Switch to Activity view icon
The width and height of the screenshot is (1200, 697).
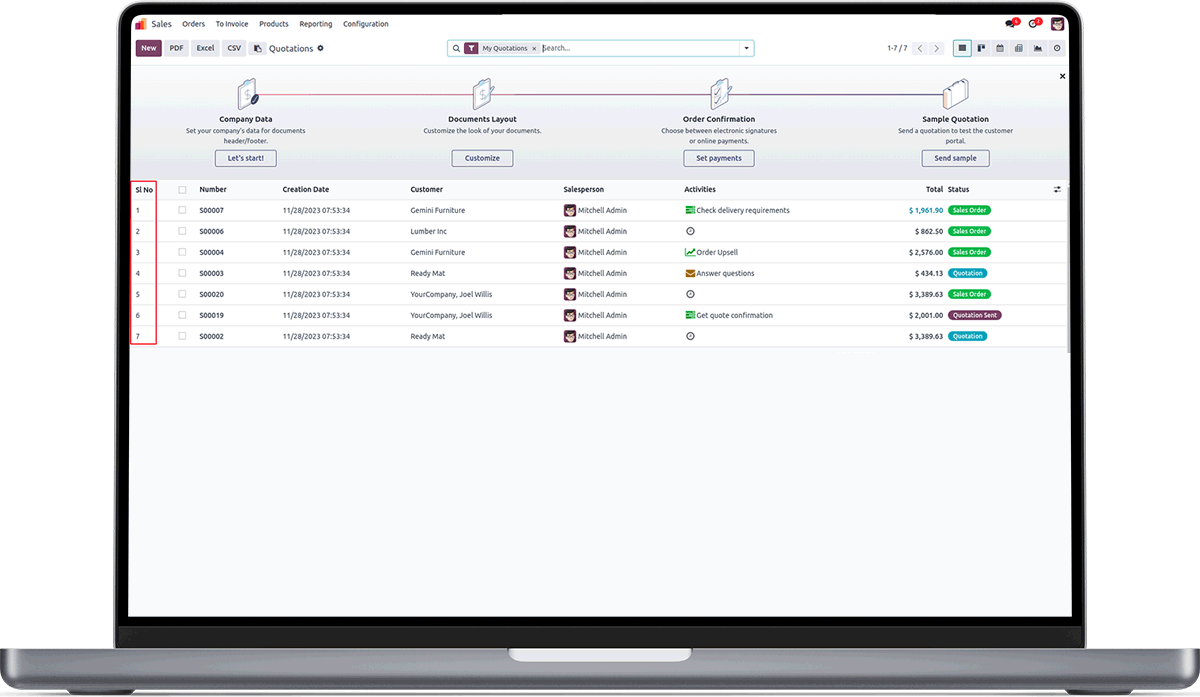point(1057,48)
